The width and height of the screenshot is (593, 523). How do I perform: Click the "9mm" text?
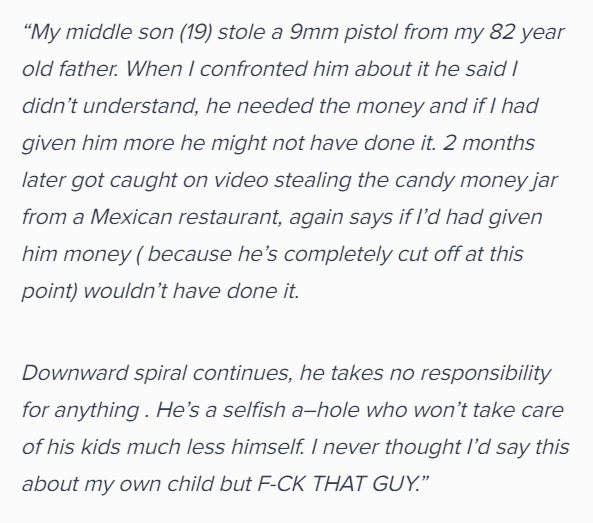click(314, 32)
